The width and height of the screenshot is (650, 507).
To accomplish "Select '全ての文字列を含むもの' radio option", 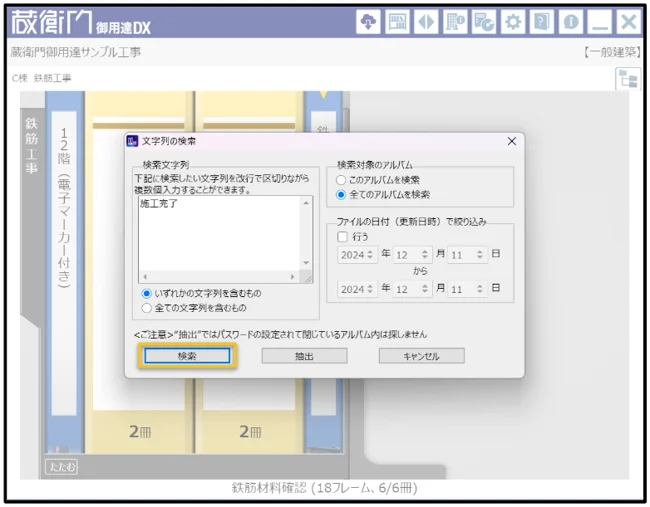I will tap(147, 308).
